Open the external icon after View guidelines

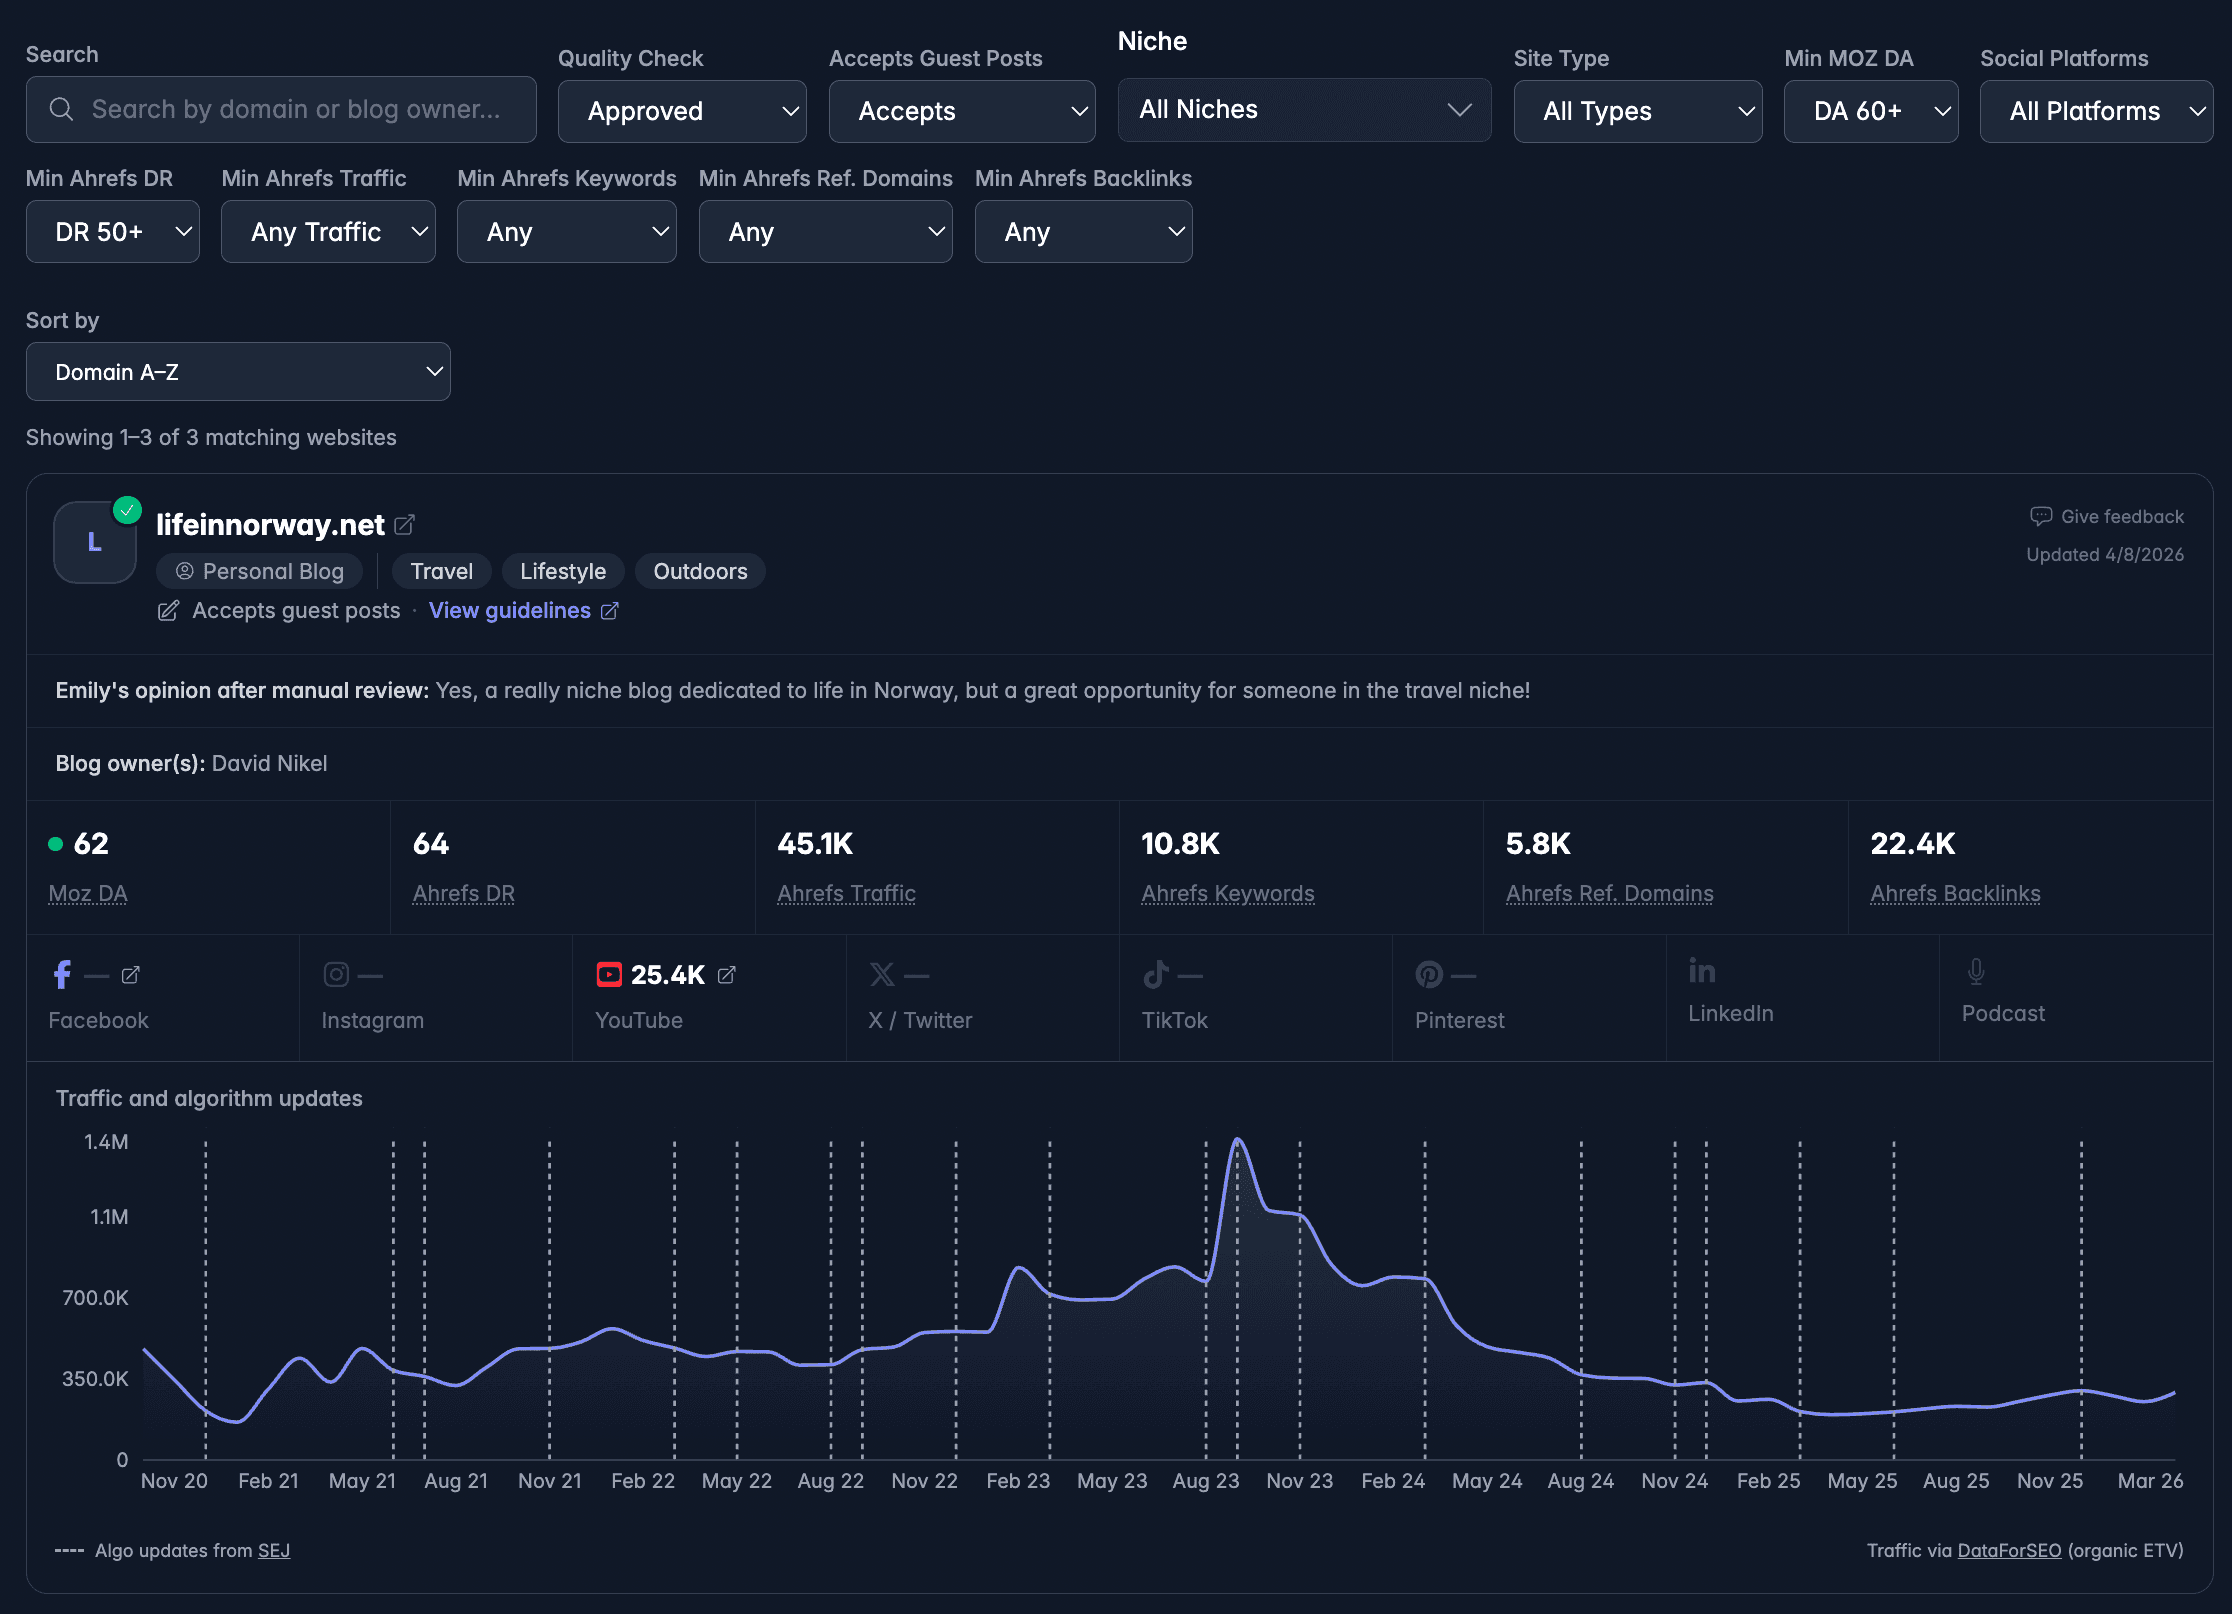(609, 611)
